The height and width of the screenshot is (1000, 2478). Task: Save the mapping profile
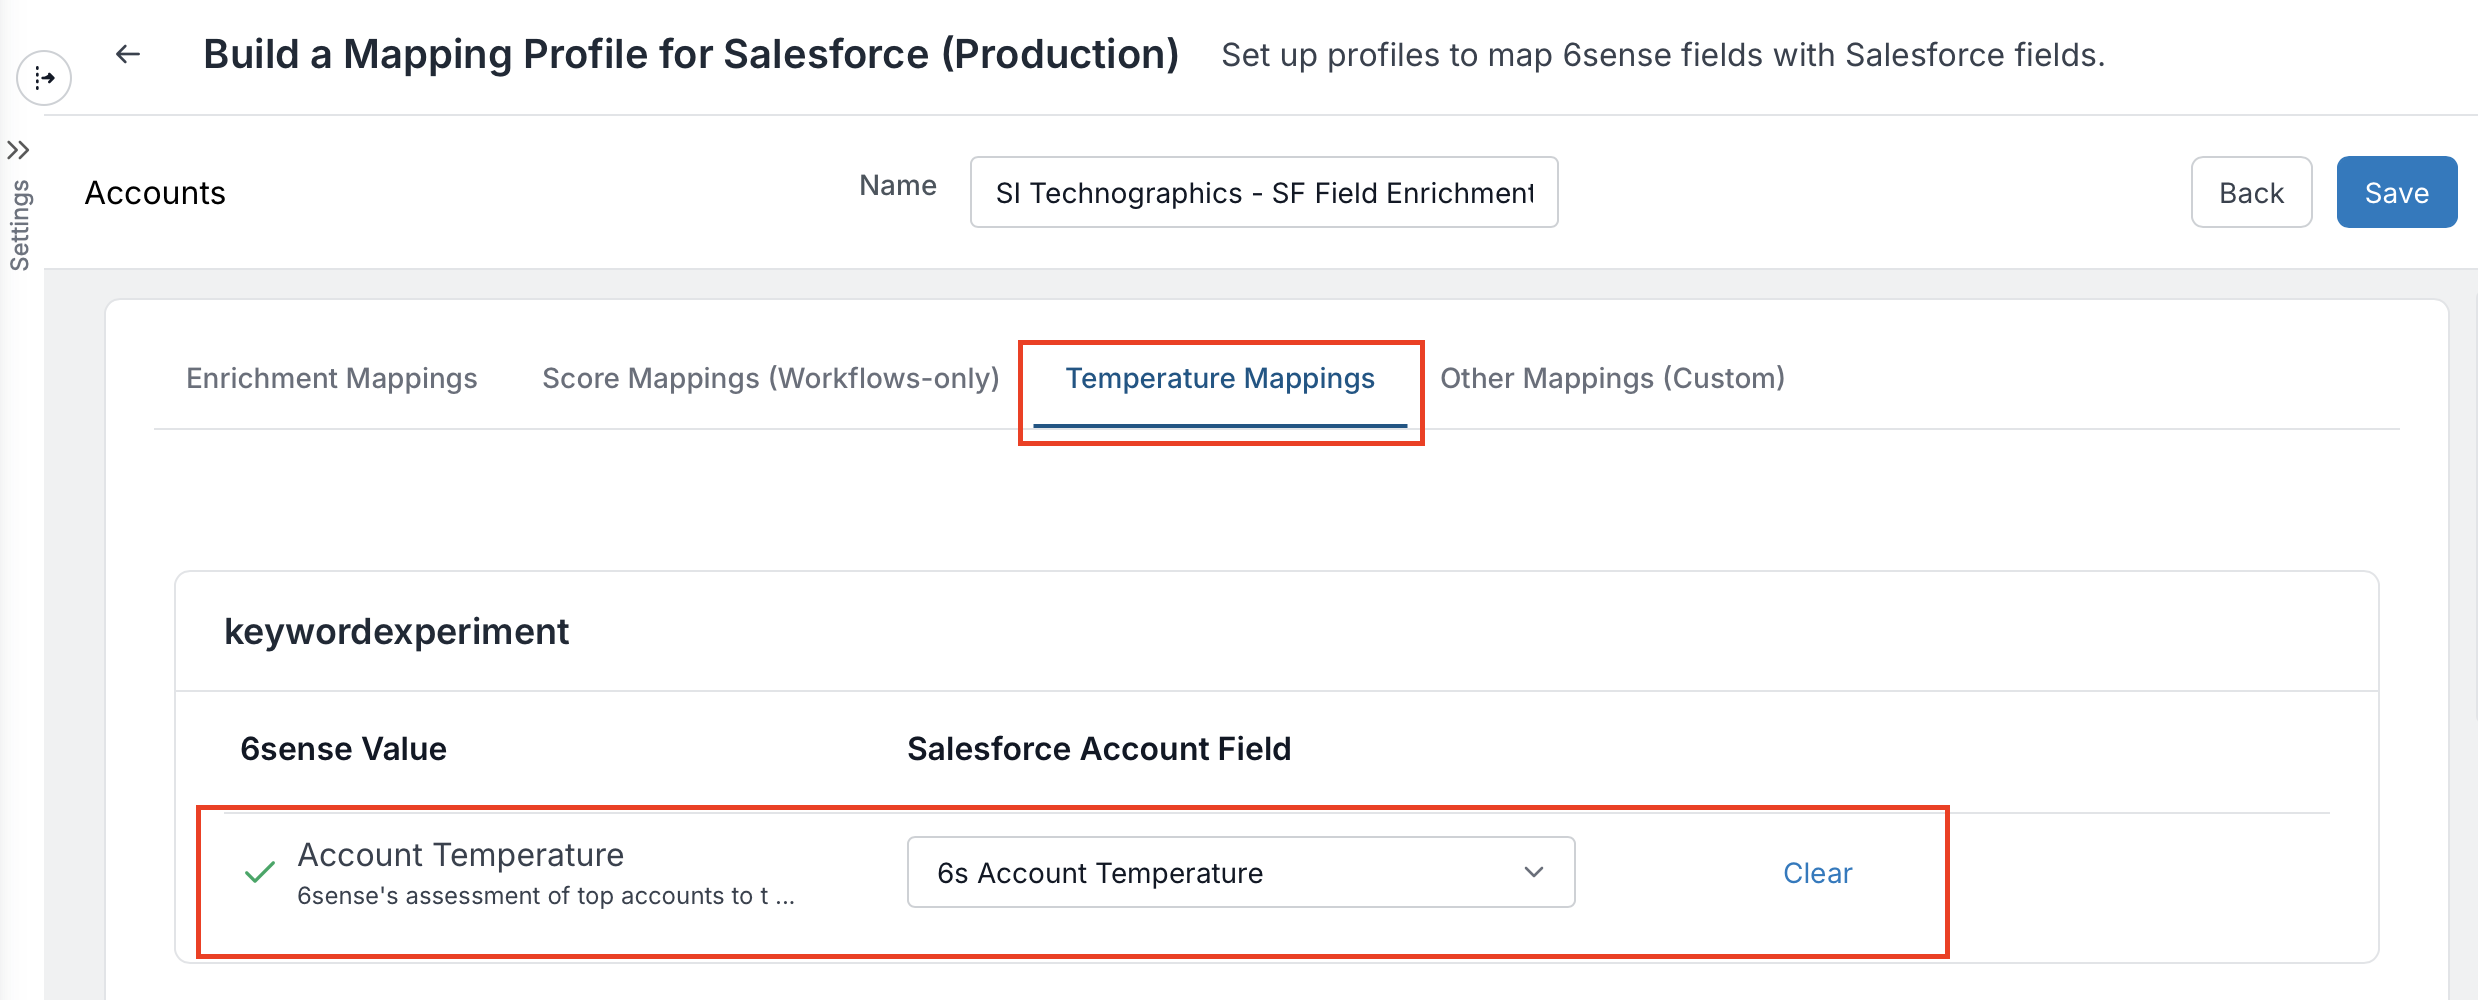click(x=2396, y=192)
